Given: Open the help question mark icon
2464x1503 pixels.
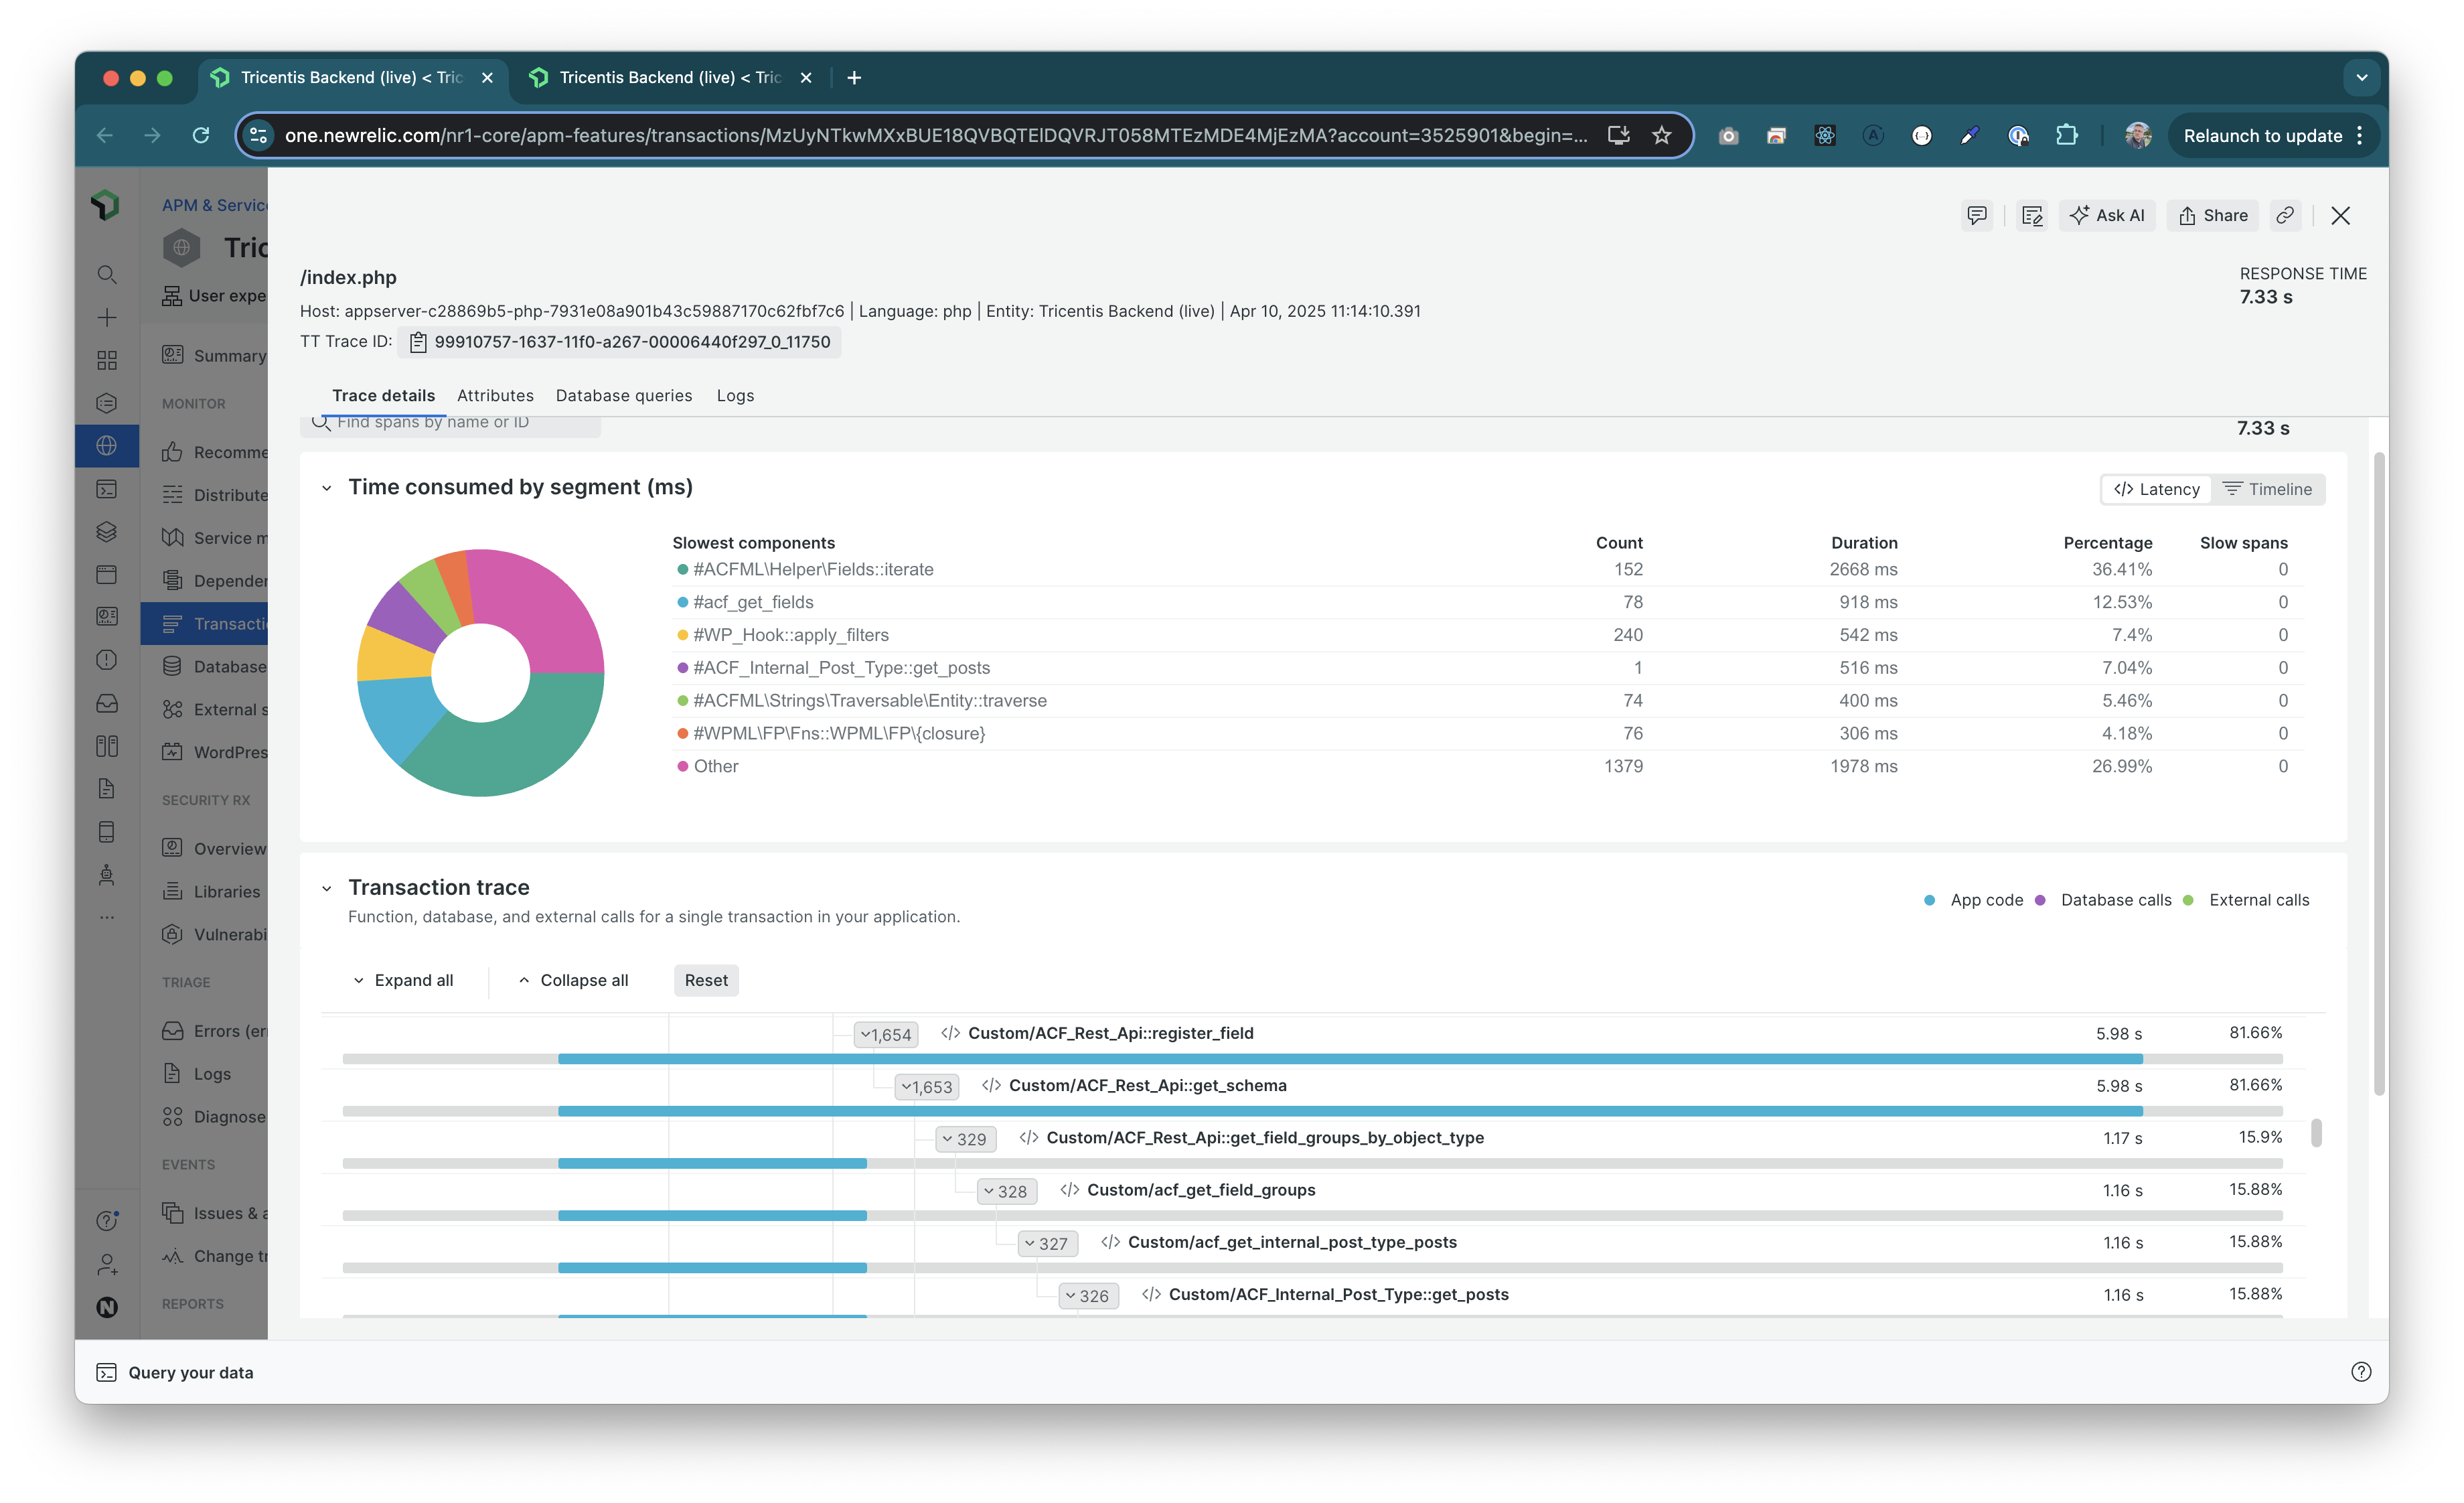Looking at the screenshot, I should point(2361,1372).
